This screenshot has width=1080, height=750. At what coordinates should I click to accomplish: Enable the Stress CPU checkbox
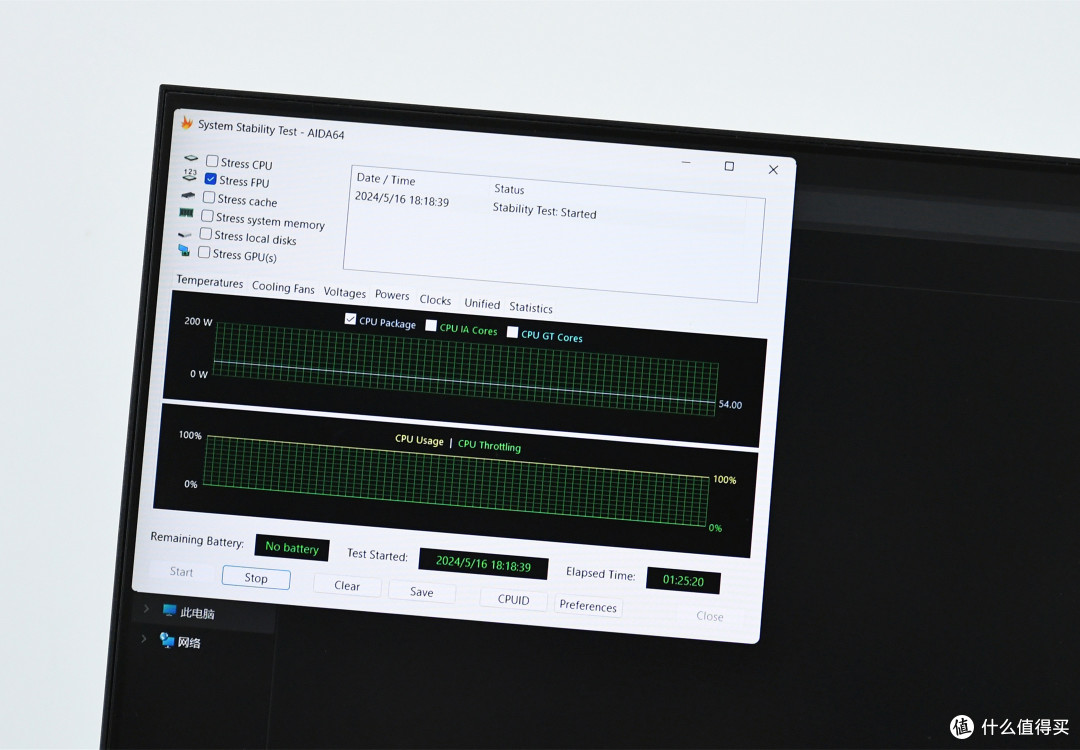click(x=212, y=161)
